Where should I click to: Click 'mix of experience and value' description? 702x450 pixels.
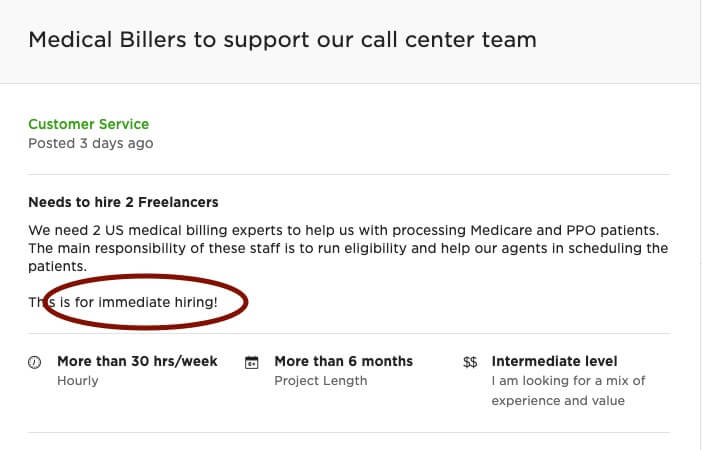(x=569, y=390)
